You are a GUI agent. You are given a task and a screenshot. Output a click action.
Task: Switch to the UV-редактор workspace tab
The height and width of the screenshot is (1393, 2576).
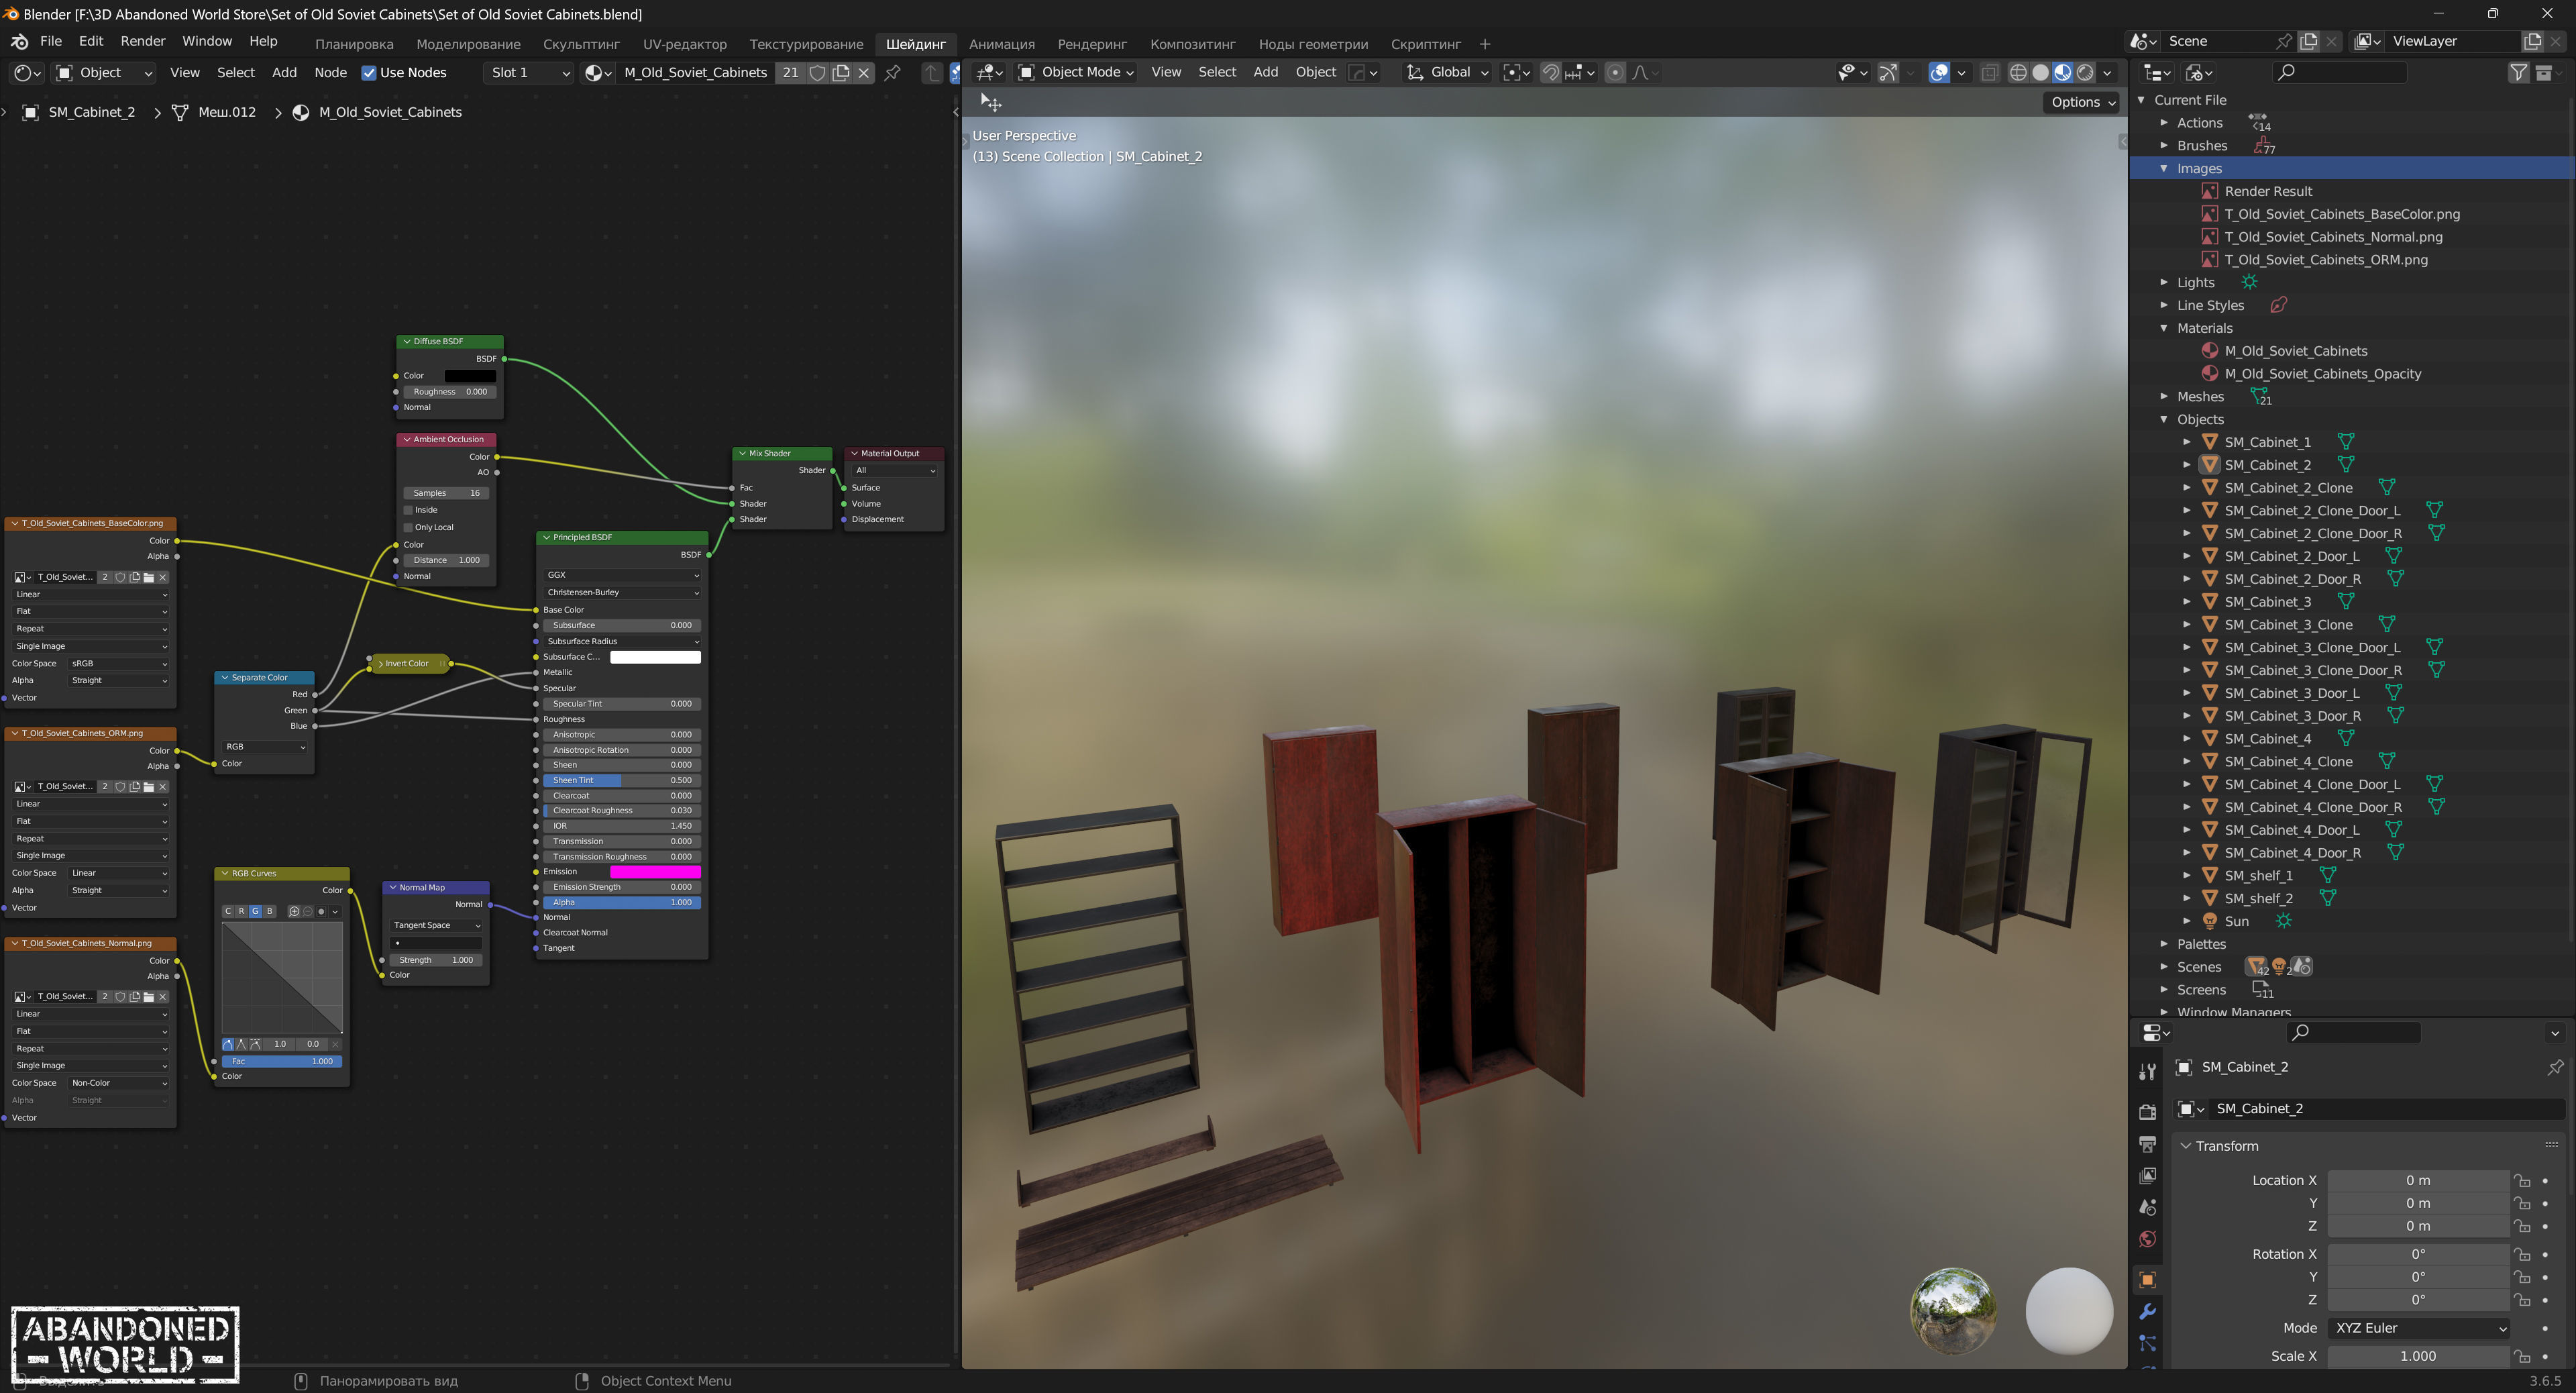pos(684,44)
